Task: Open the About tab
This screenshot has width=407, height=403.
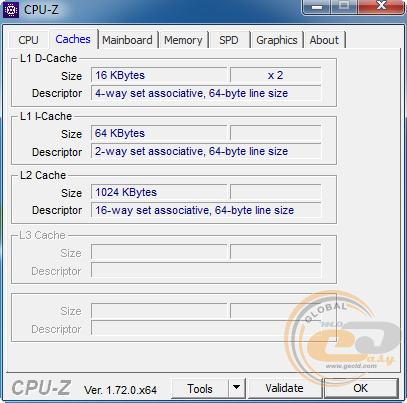Action: (324, 40)
